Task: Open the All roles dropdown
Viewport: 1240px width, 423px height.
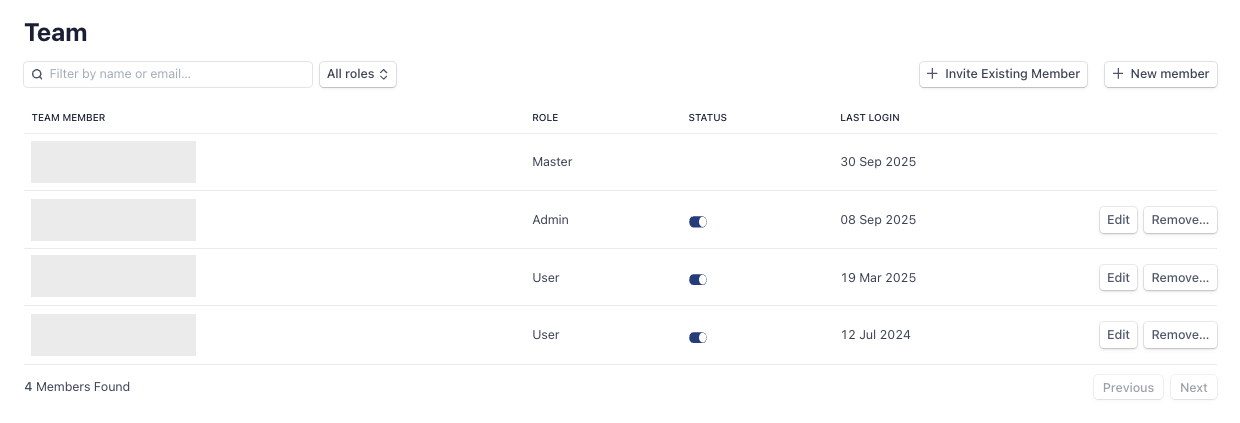Action: [x=357, y=74]
